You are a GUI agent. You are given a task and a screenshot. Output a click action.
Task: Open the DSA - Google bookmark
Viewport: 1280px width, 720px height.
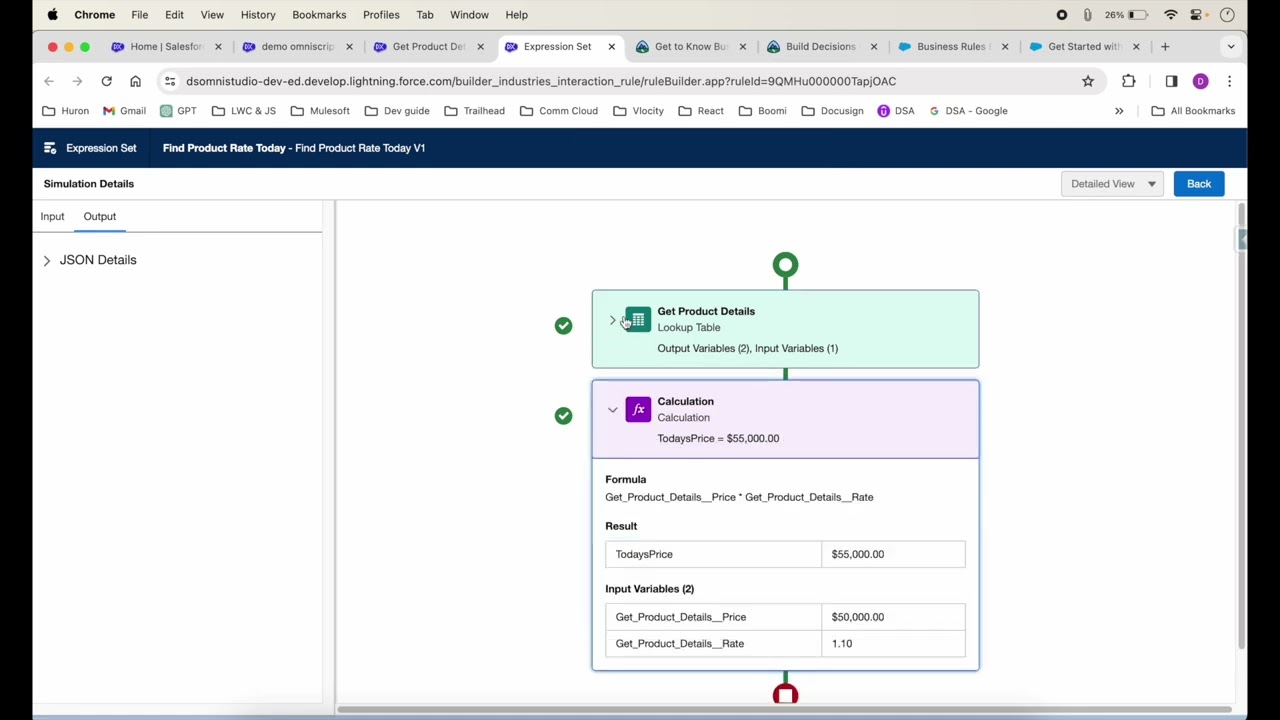click(x=968, y=111)
